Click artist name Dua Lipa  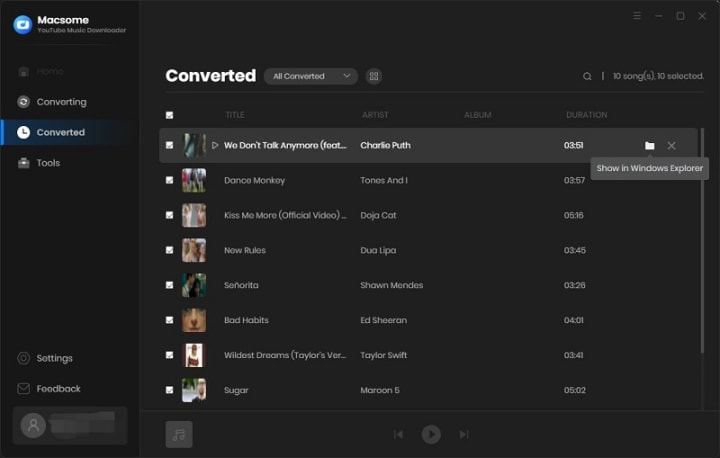[x=378, y=250]
